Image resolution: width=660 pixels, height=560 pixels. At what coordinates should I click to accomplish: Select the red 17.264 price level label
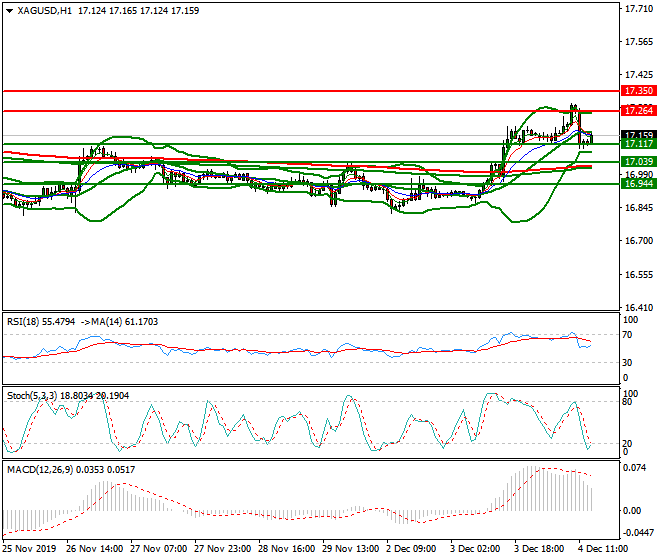[x=639, y=111]
